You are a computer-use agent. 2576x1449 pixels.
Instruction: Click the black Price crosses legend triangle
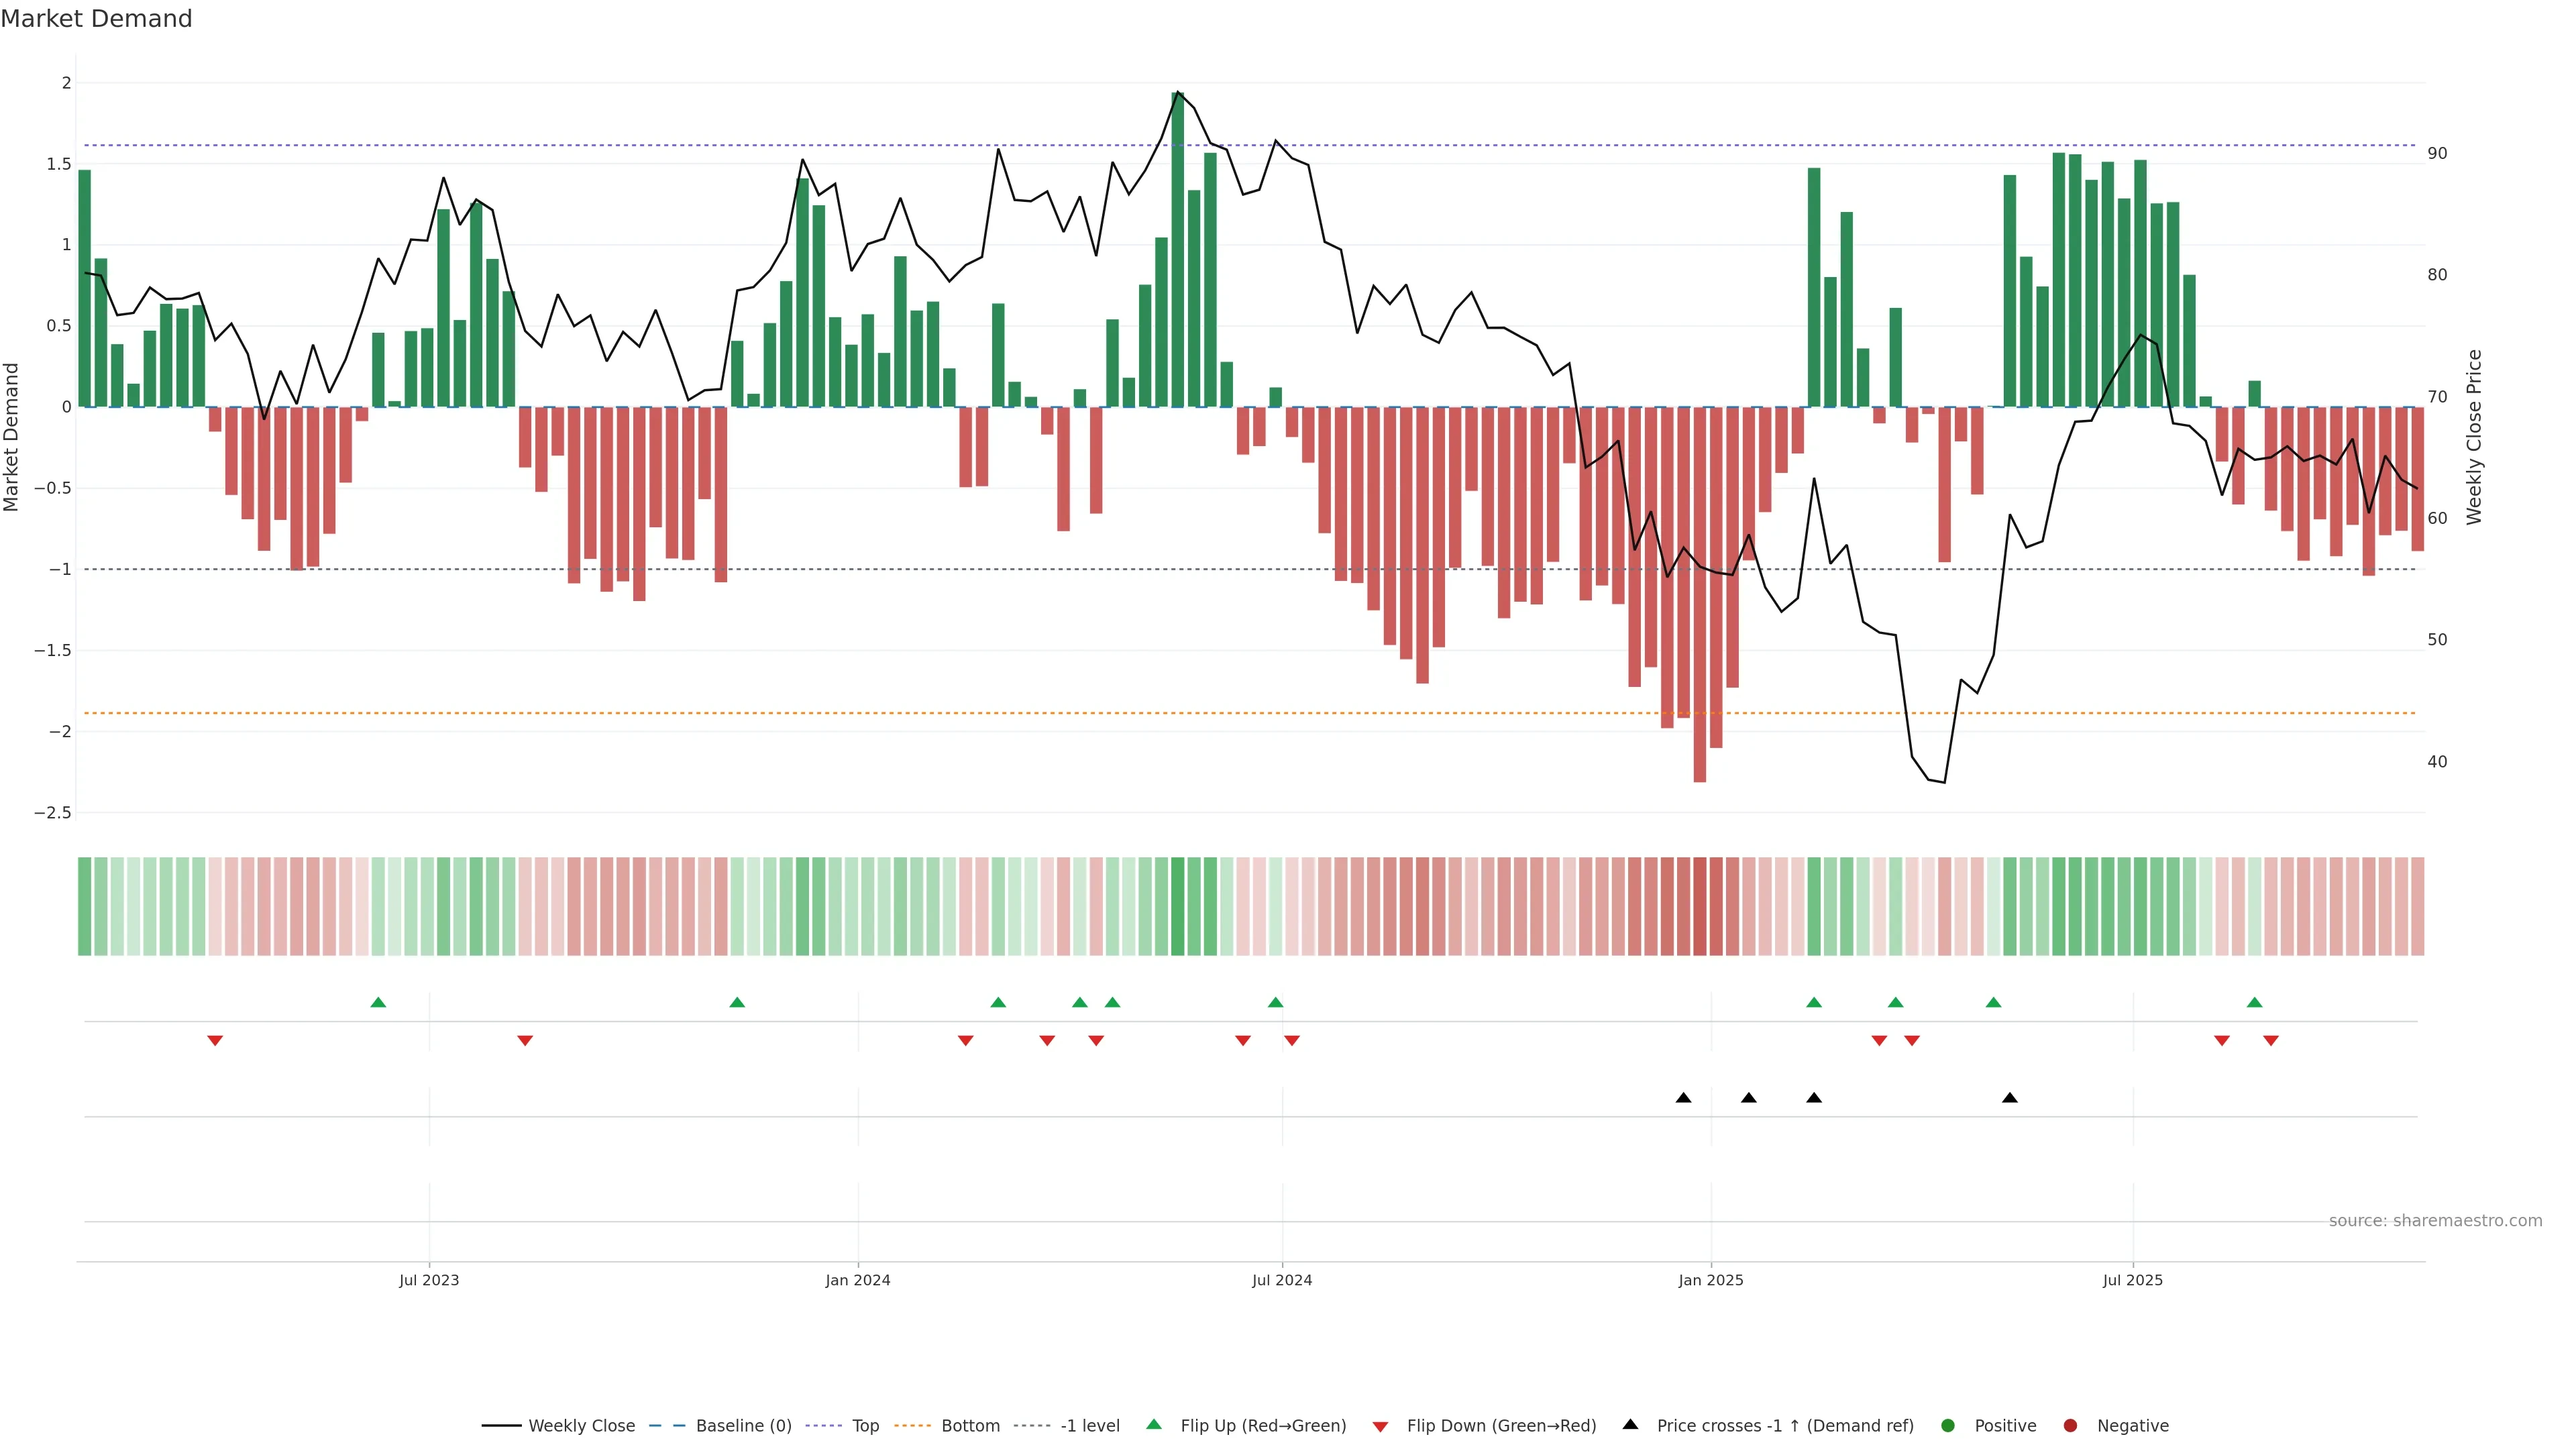point(1630,1424)
